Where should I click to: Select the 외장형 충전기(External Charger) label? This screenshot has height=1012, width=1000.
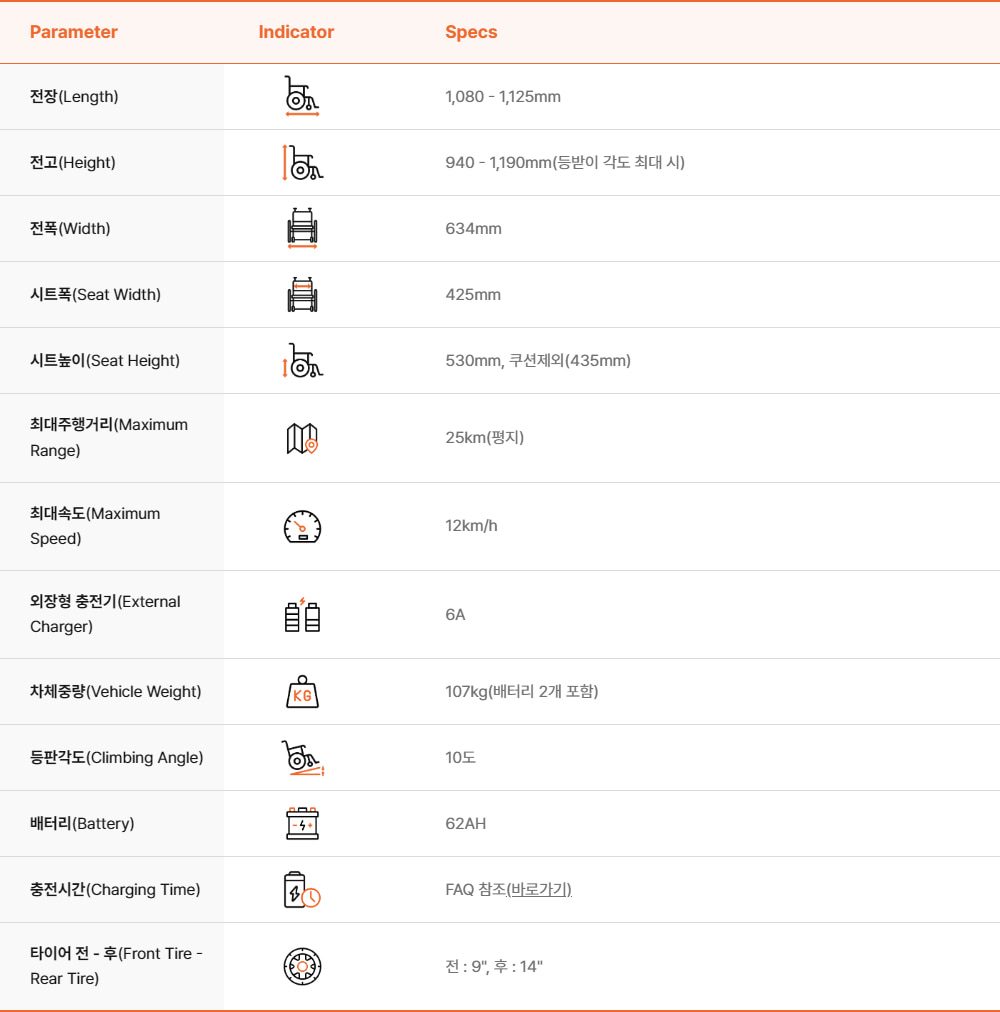tap(105, 614)
